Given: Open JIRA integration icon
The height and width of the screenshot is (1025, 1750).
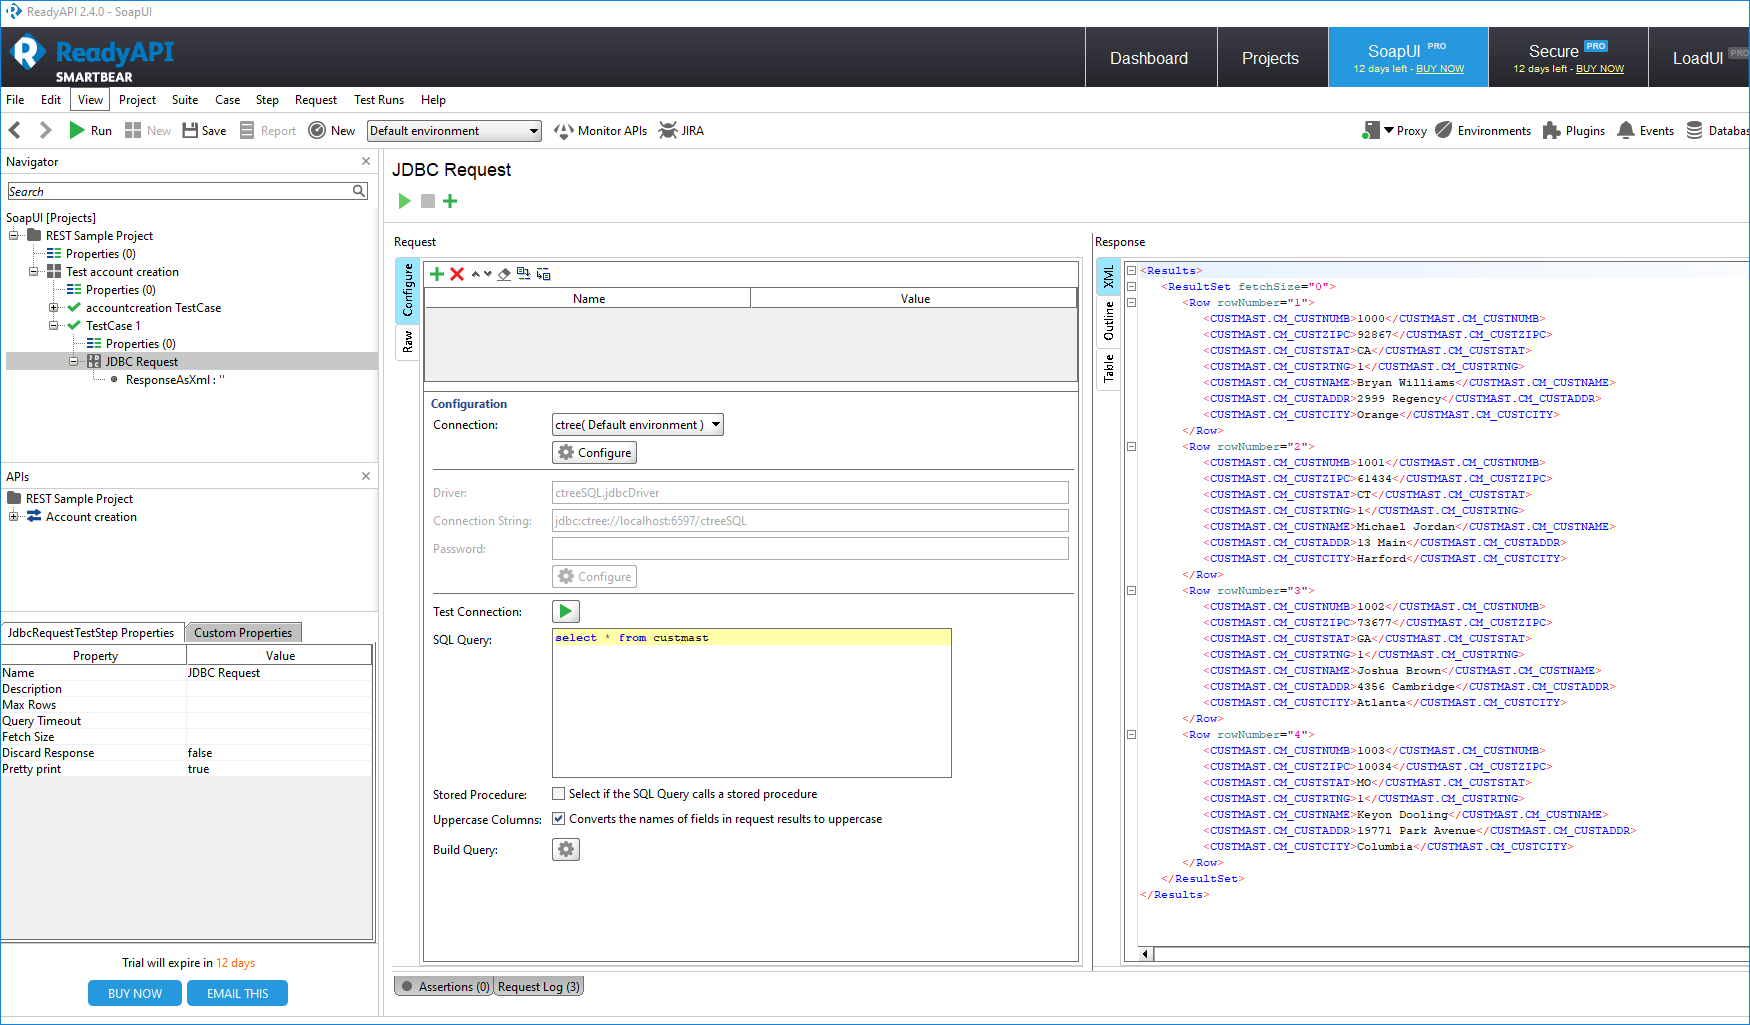Looking at the screenshot, I should coord(681,130).
